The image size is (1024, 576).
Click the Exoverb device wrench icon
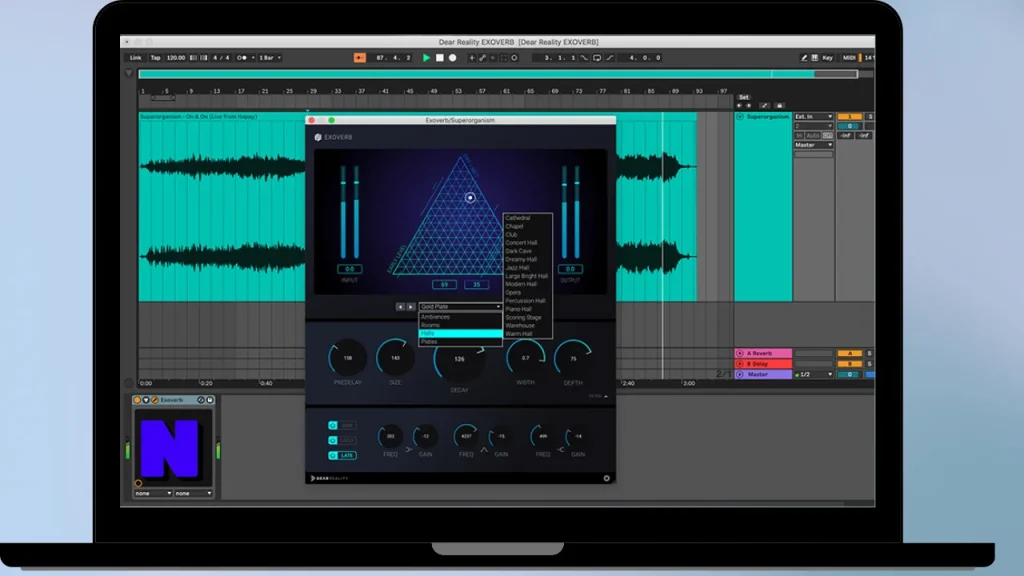tap(155, 400)
